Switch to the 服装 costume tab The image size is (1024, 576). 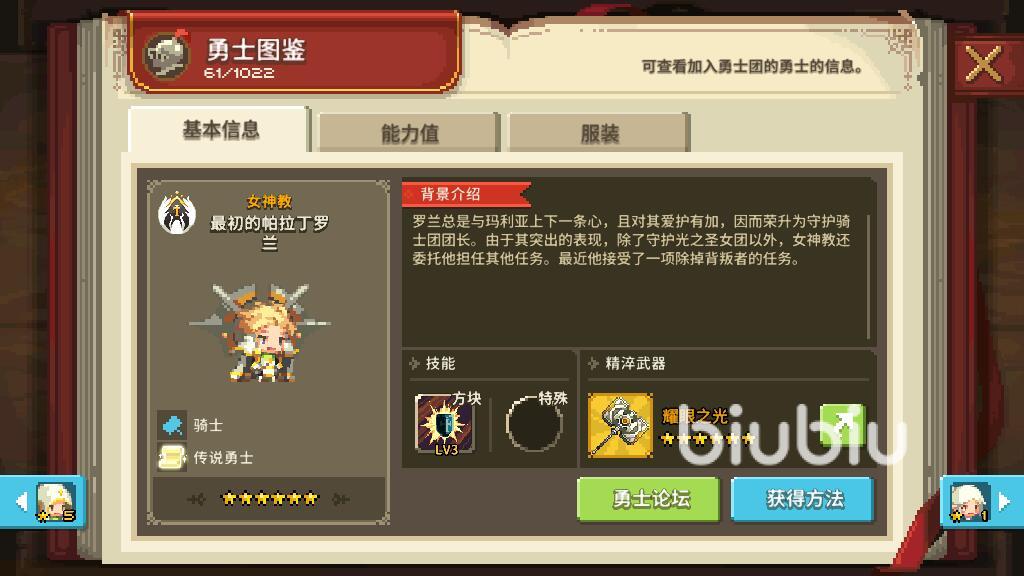tap(599, 133)
